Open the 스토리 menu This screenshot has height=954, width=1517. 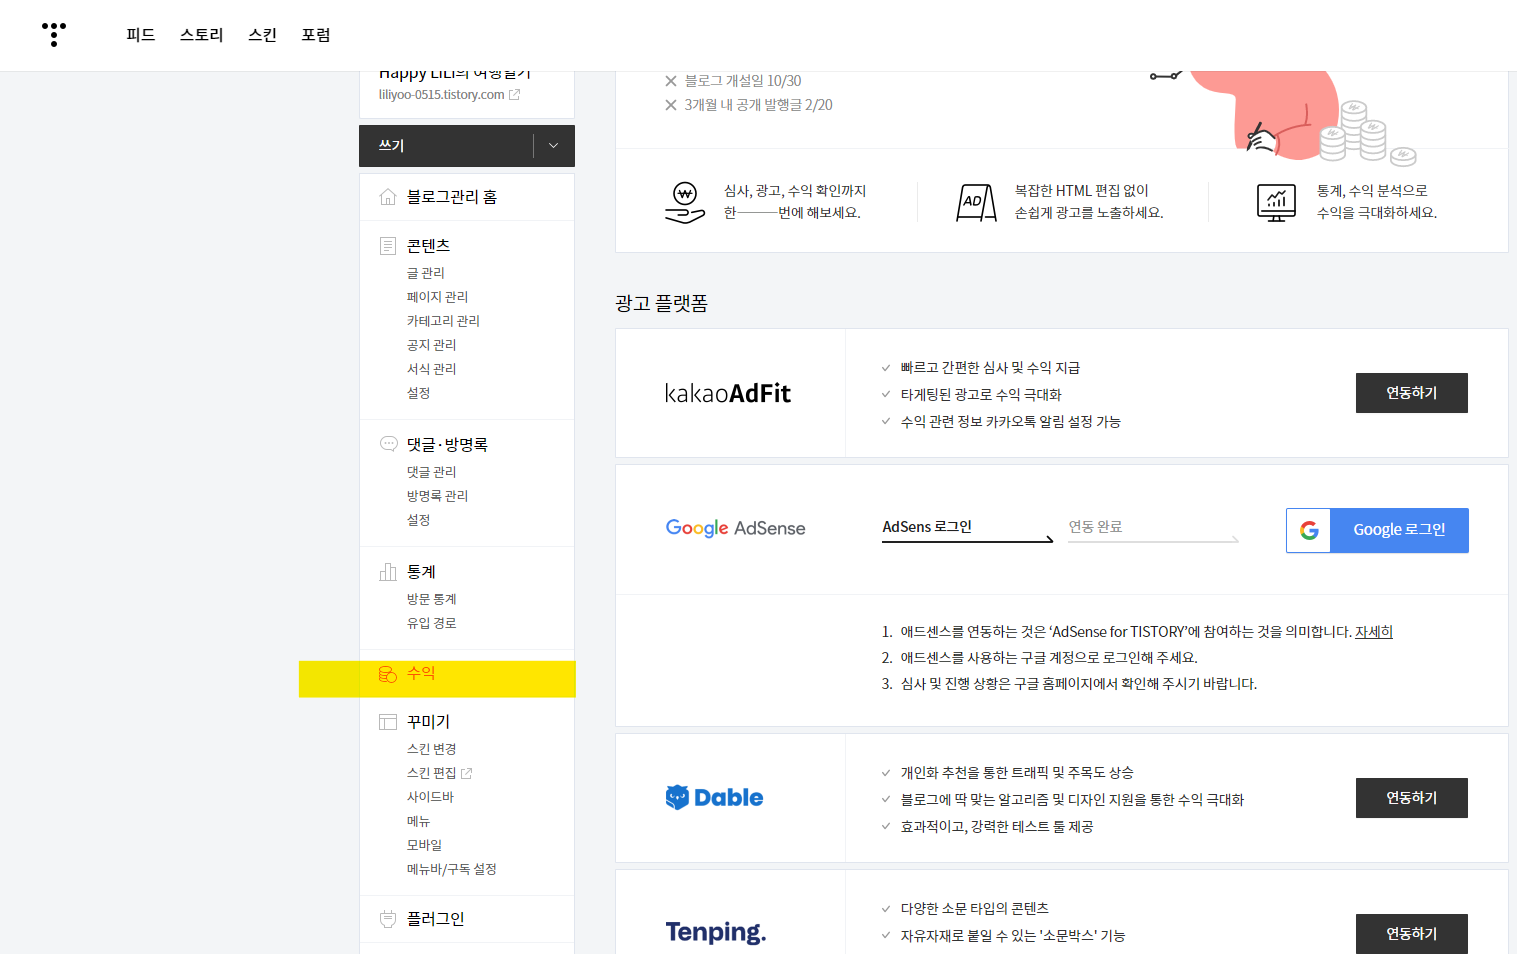(202, 35)
